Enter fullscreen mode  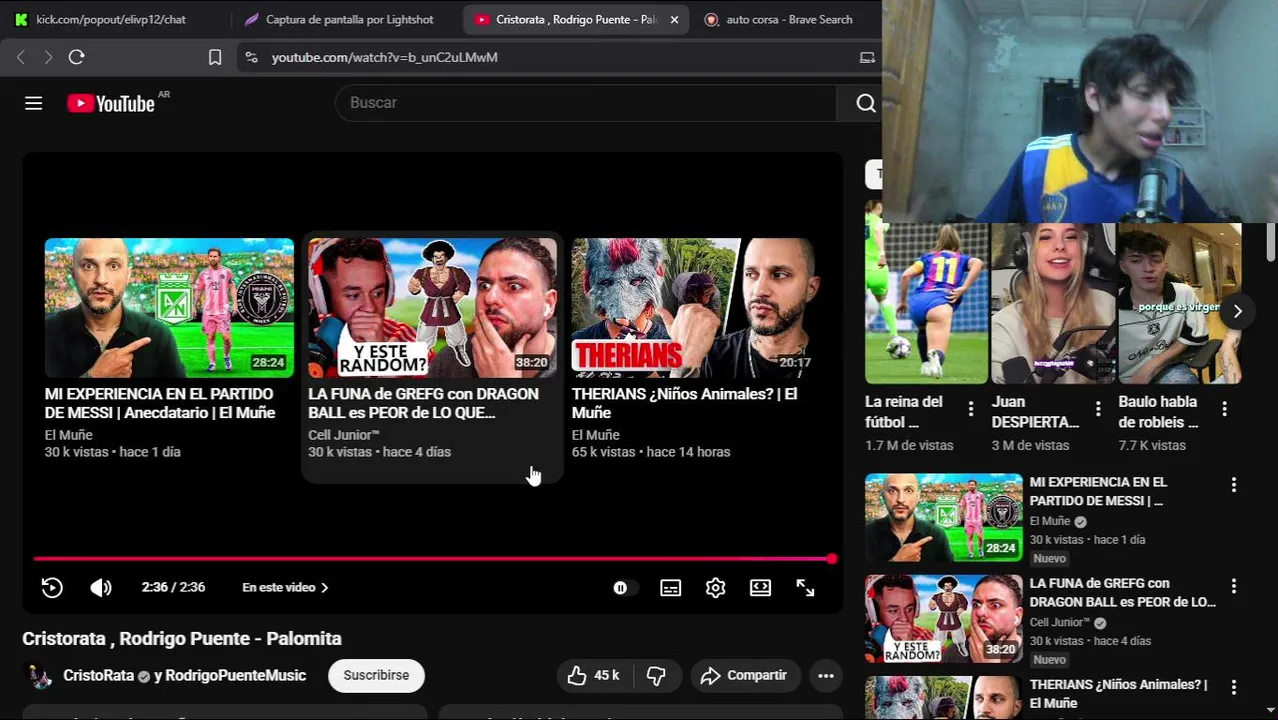coord(805,588)
